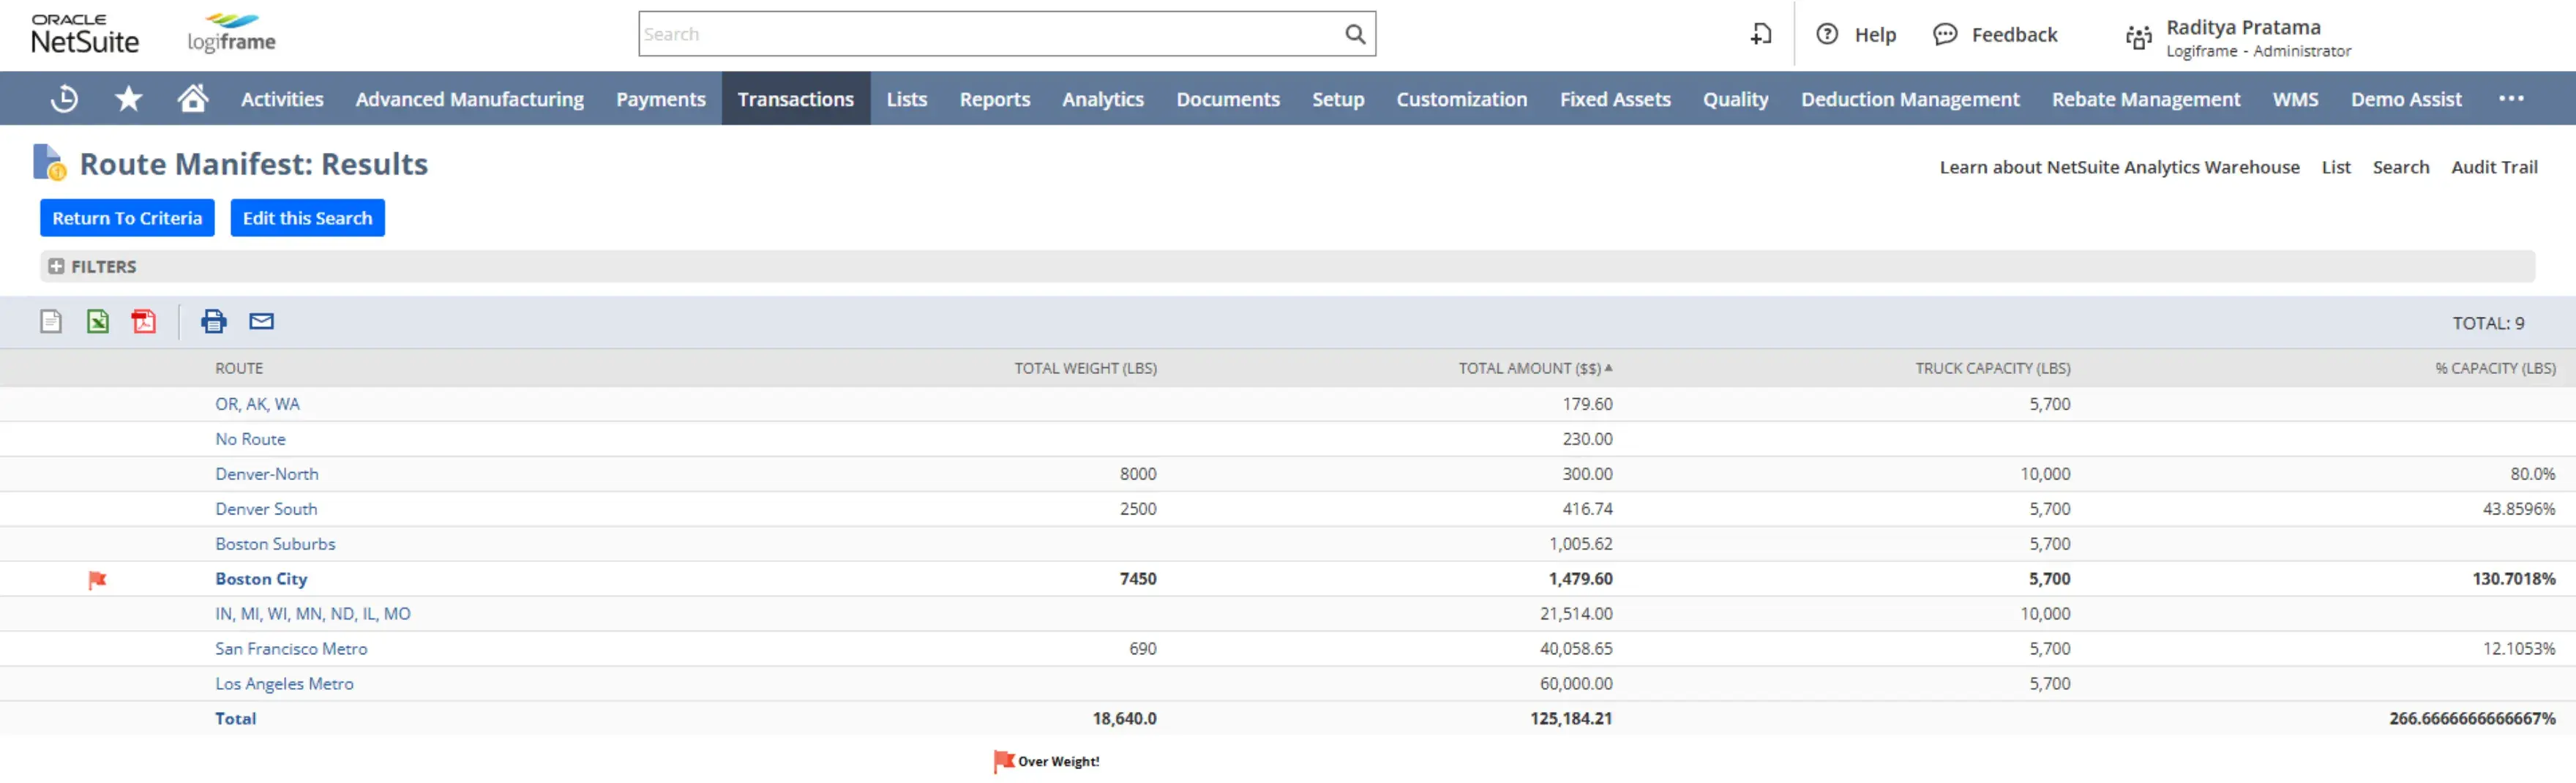The height and width of the screenshot is (783, 2576).
Task: Open the Transactions menu
Action: coord(796,98)
